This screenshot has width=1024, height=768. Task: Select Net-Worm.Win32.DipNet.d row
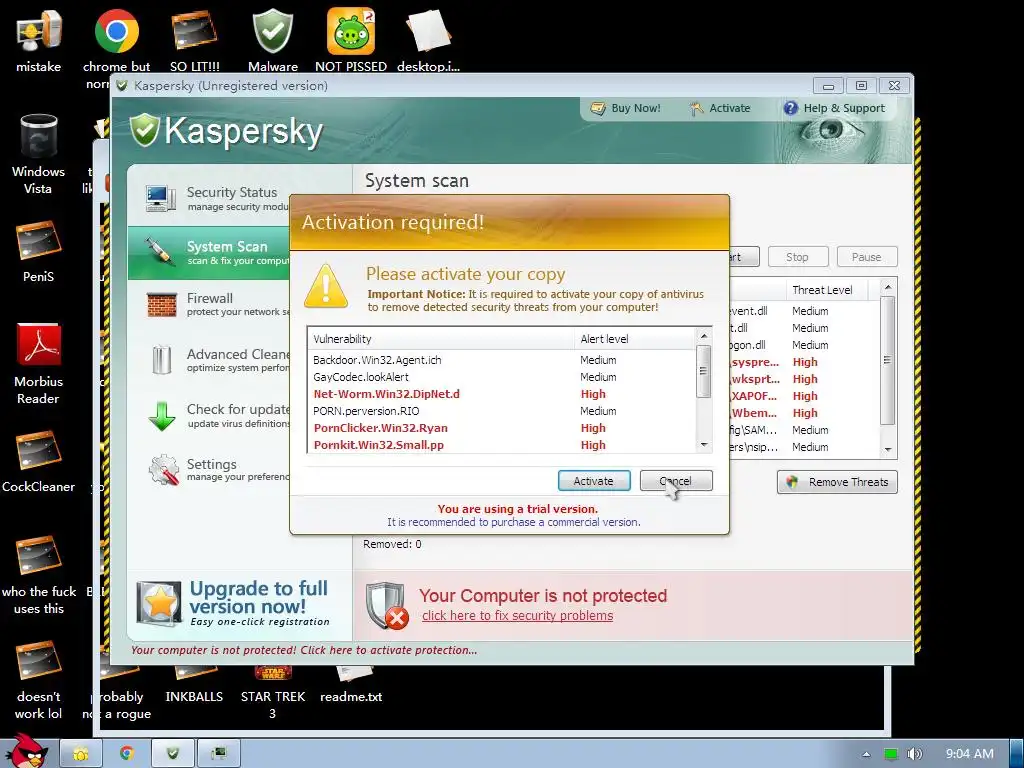[x=502, y=394]
